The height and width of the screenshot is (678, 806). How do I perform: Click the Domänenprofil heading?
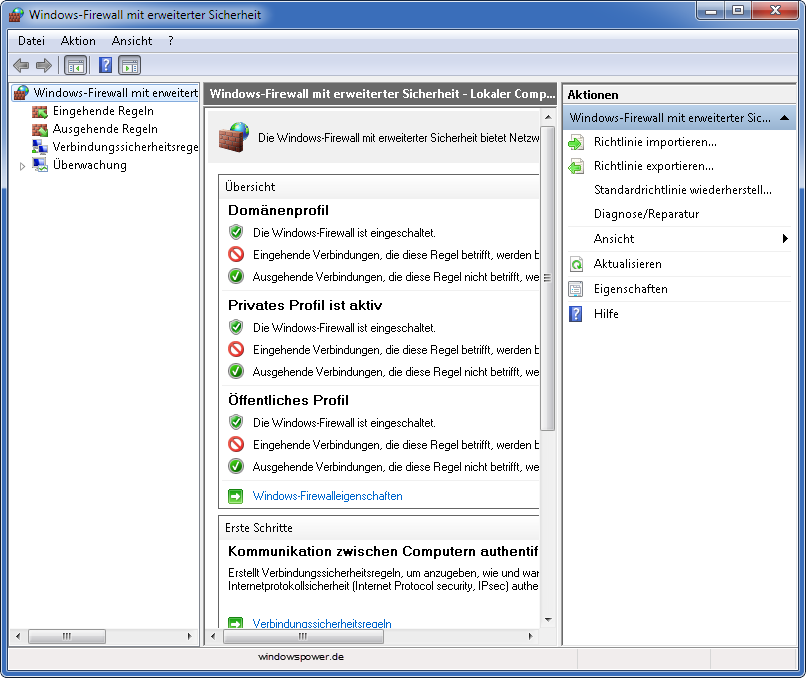(278, 211)
